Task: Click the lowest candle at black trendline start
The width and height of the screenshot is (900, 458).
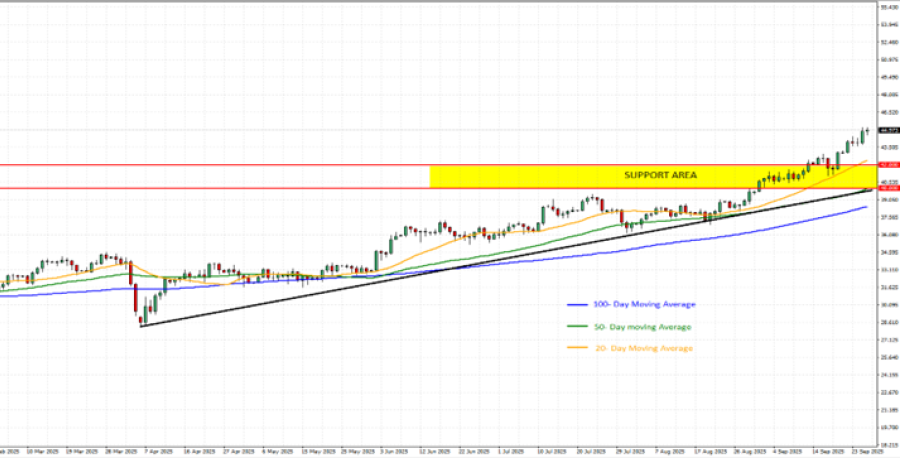Action: pos(141,318)
